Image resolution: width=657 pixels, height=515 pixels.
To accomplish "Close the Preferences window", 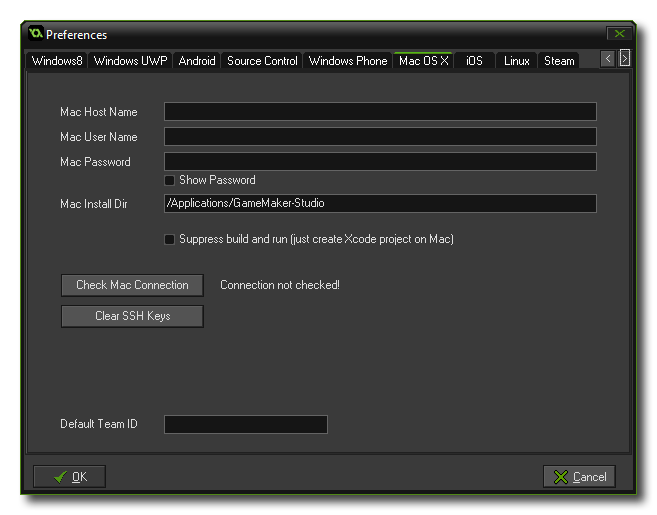I will 619,34.
